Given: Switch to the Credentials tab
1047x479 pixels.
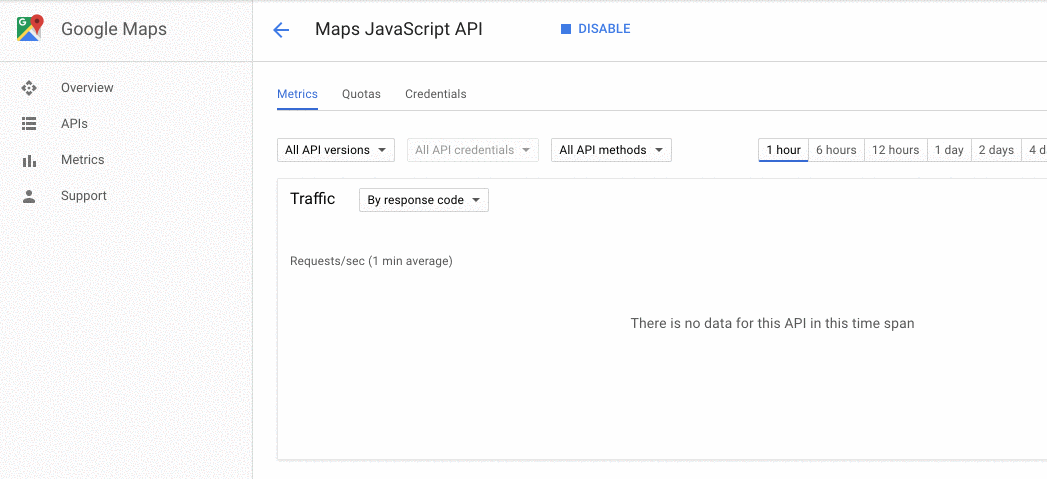Looking at the screenshot, I should (435, 94).
